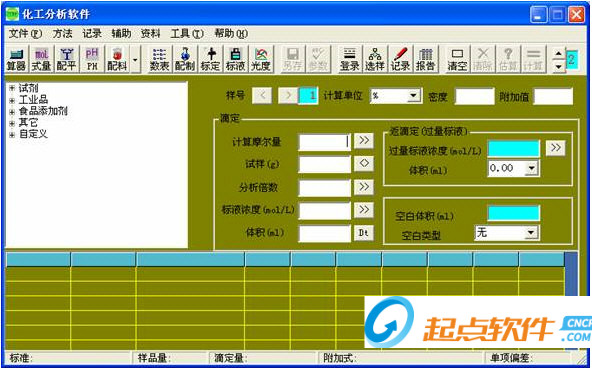The height and width of the screenshot is (369, 592).
Task: Click the 标准 status bar entry
Action: point(69,358)
